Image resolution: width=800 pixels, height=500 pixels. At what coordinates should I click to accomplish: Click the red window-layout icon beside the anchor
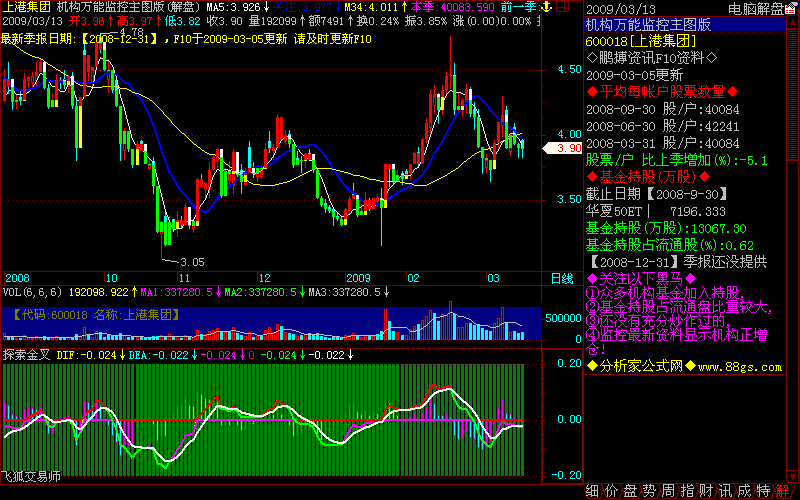coord(562,7)
